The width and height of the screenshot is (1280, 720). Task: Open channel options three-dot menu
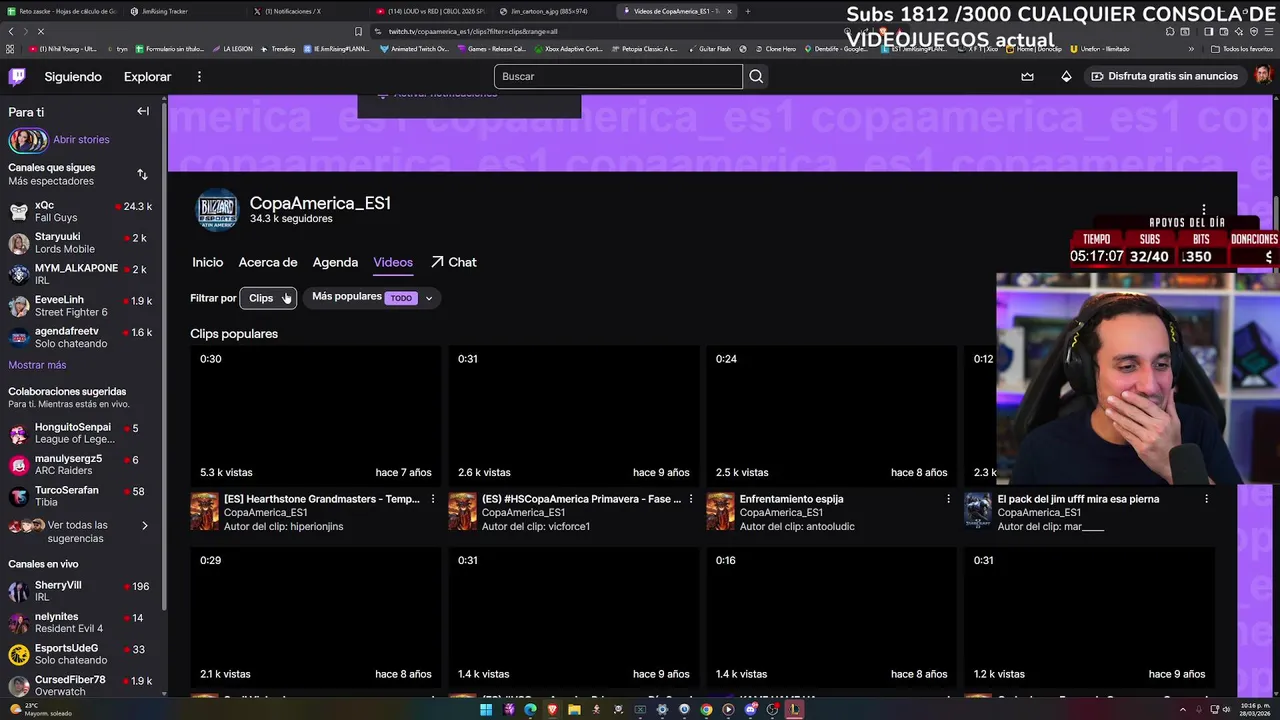[x=1204, y=210]
